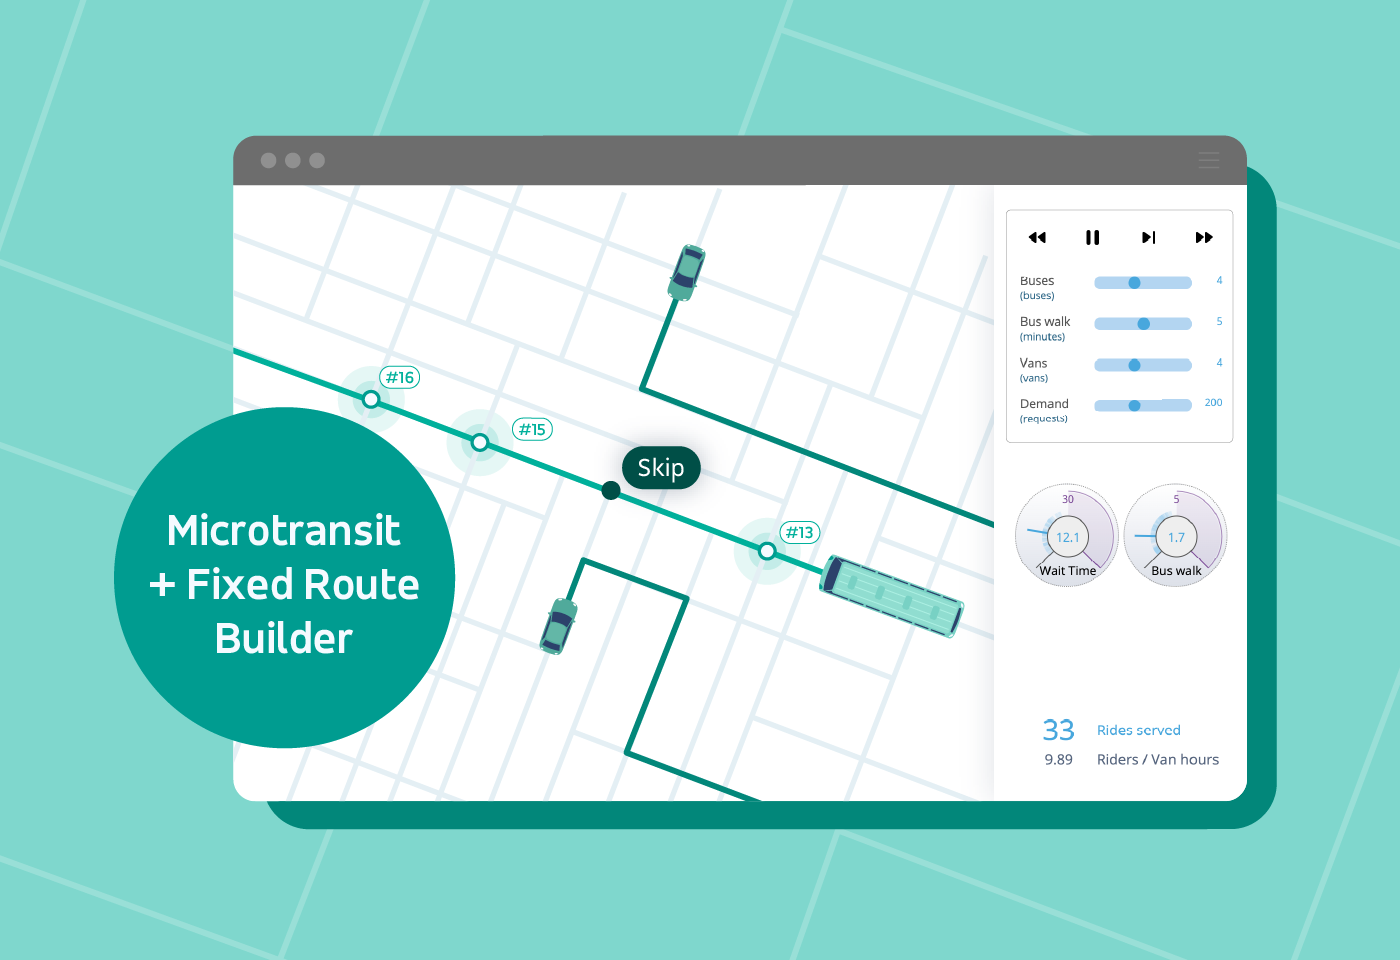
Task: Move the Bus walk minutes slider
Action: click(1143, 323)
